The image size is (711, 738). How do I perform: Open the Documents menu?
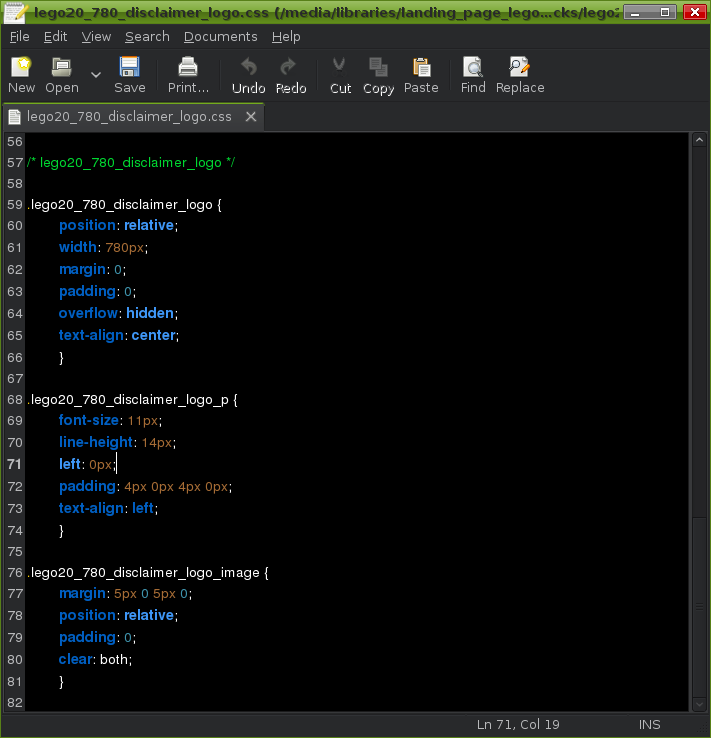pyautogui.click(x=220, y=36)
